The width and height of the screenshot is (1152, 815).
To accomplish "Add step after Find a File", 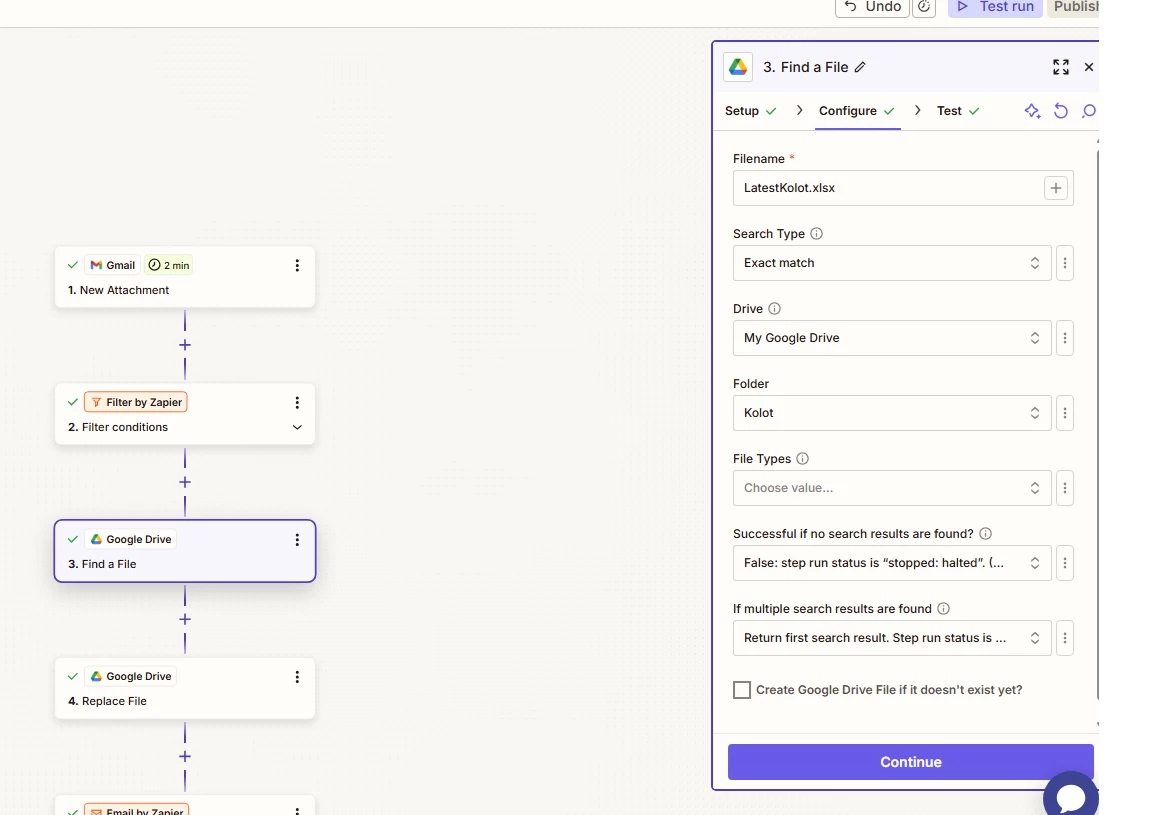I will (x=185, y=620).
